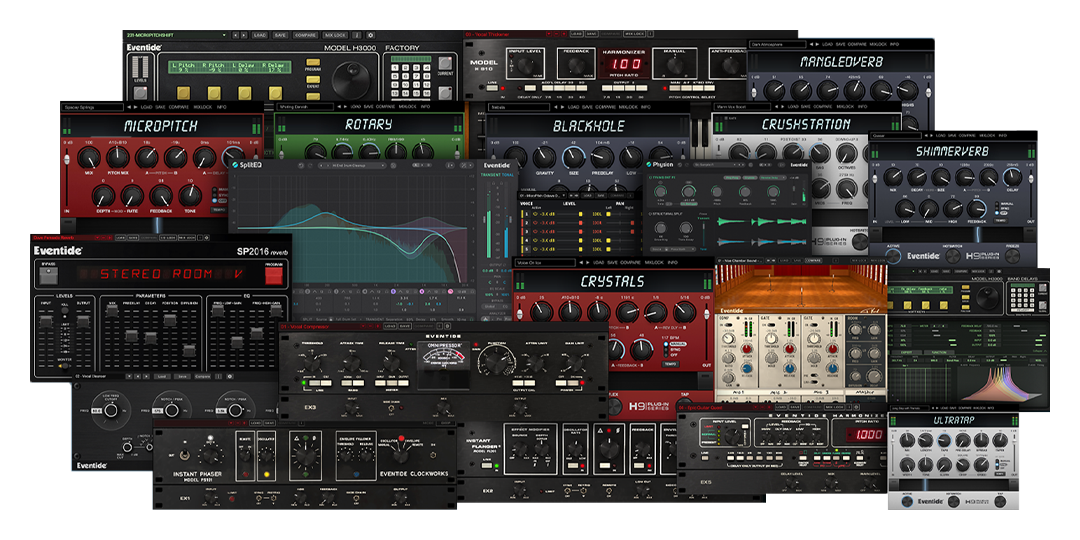Click the MicroPitch TONE knob

(x=190, y=195)
